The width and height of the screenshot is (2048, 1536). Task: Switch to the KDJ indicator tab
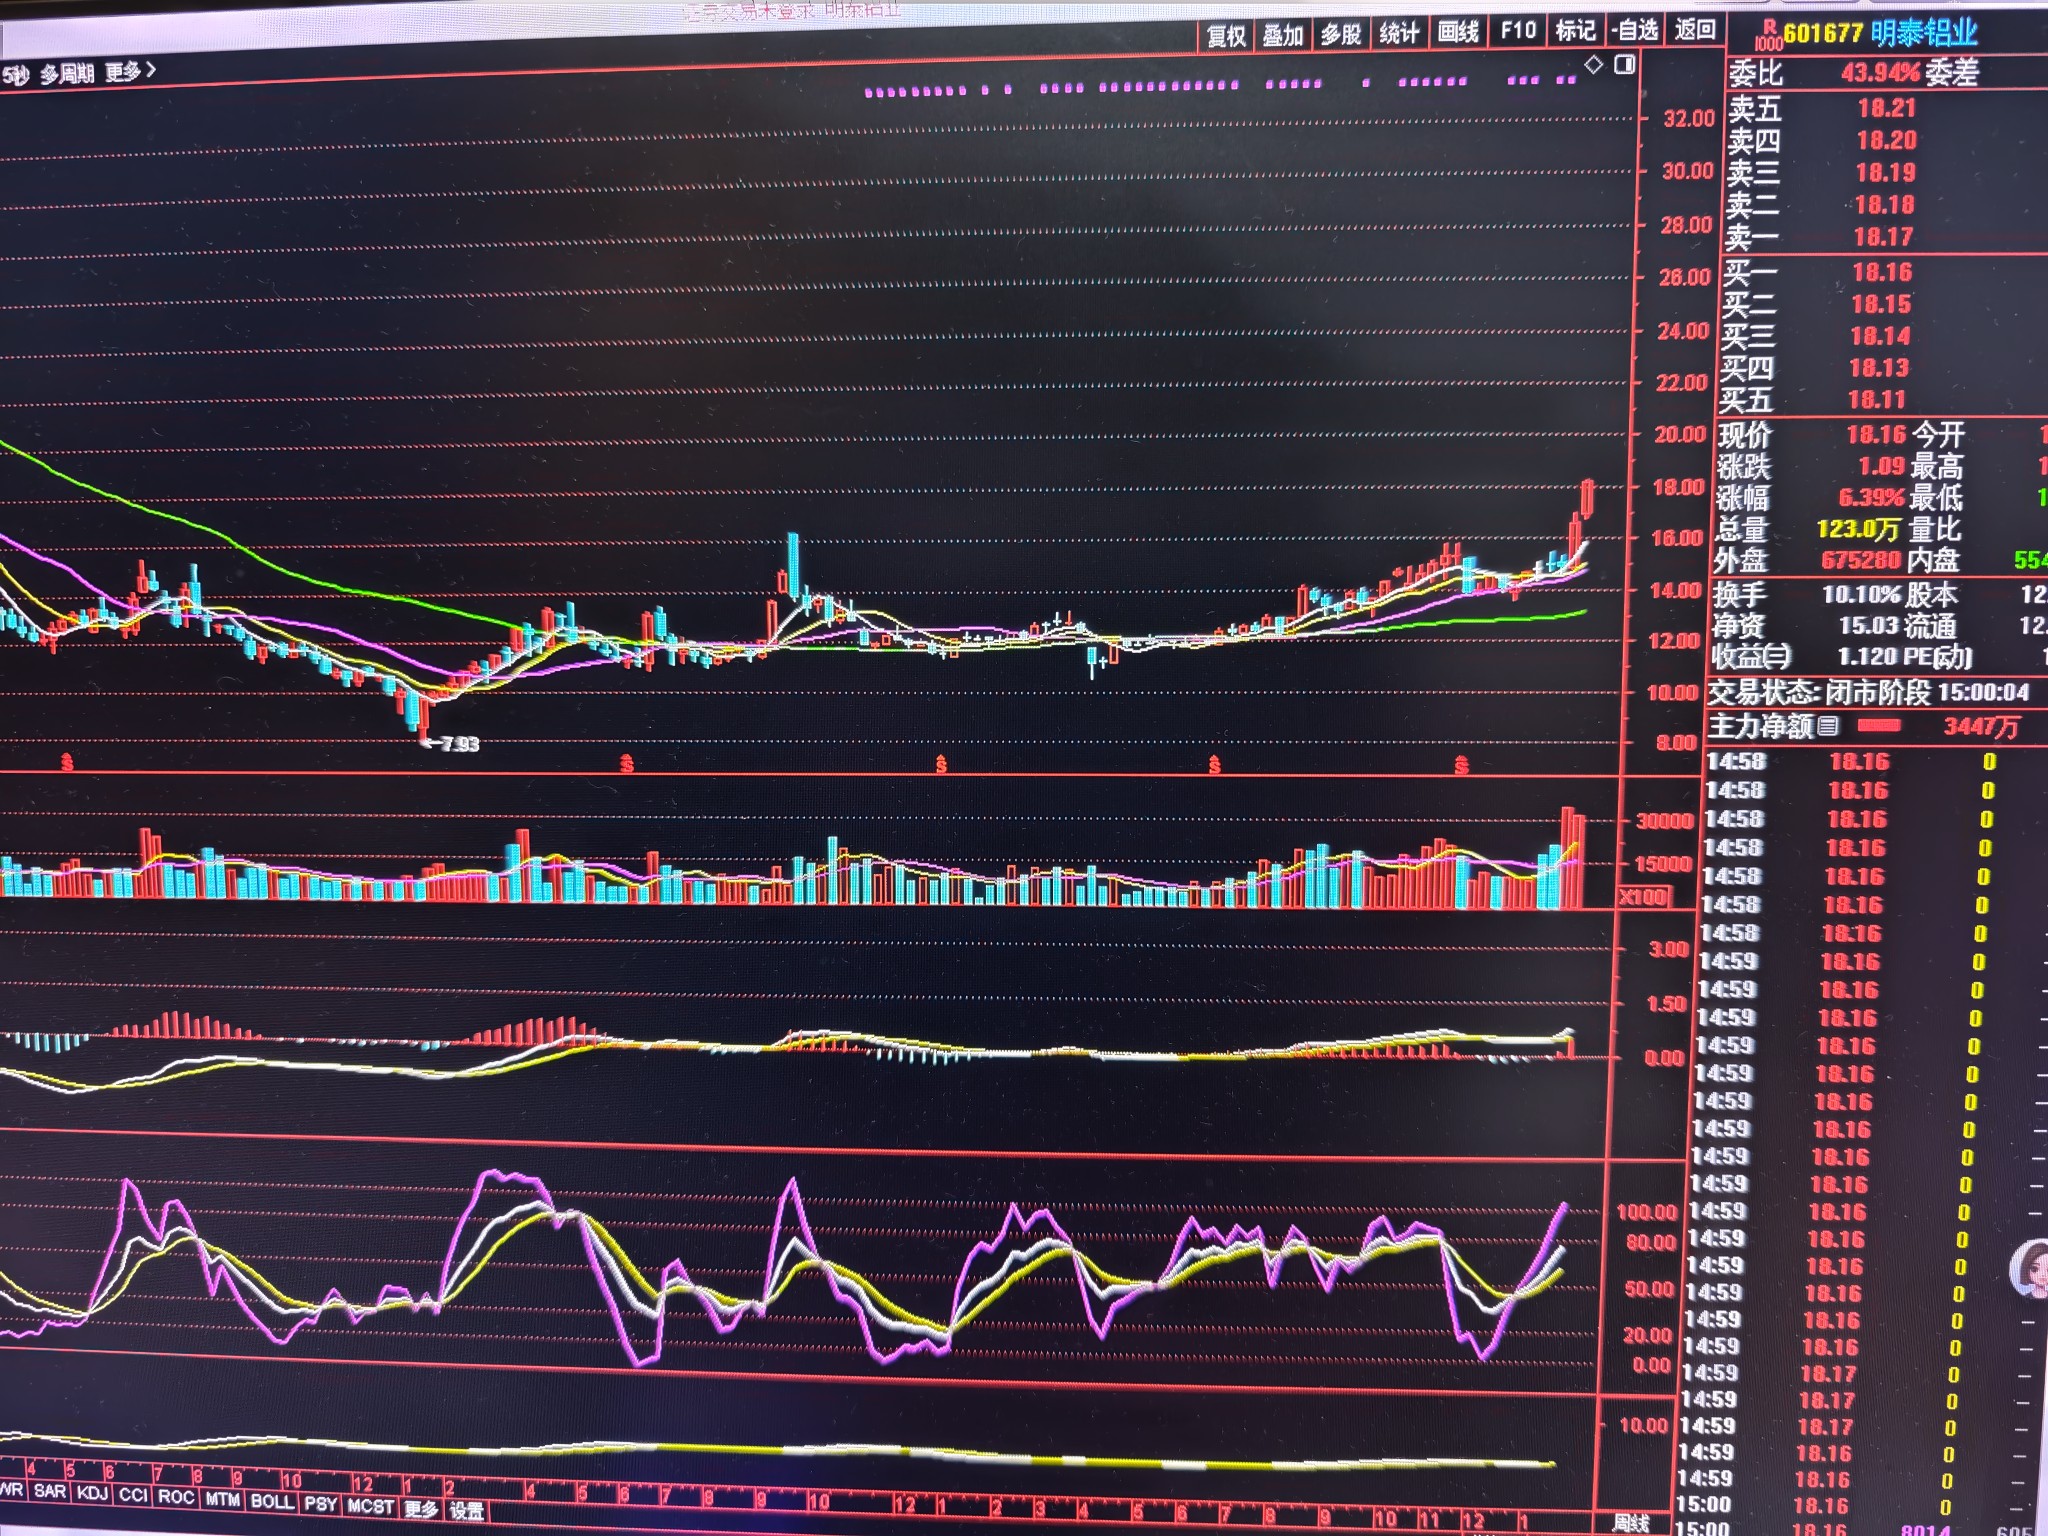tap(92, 1493)
